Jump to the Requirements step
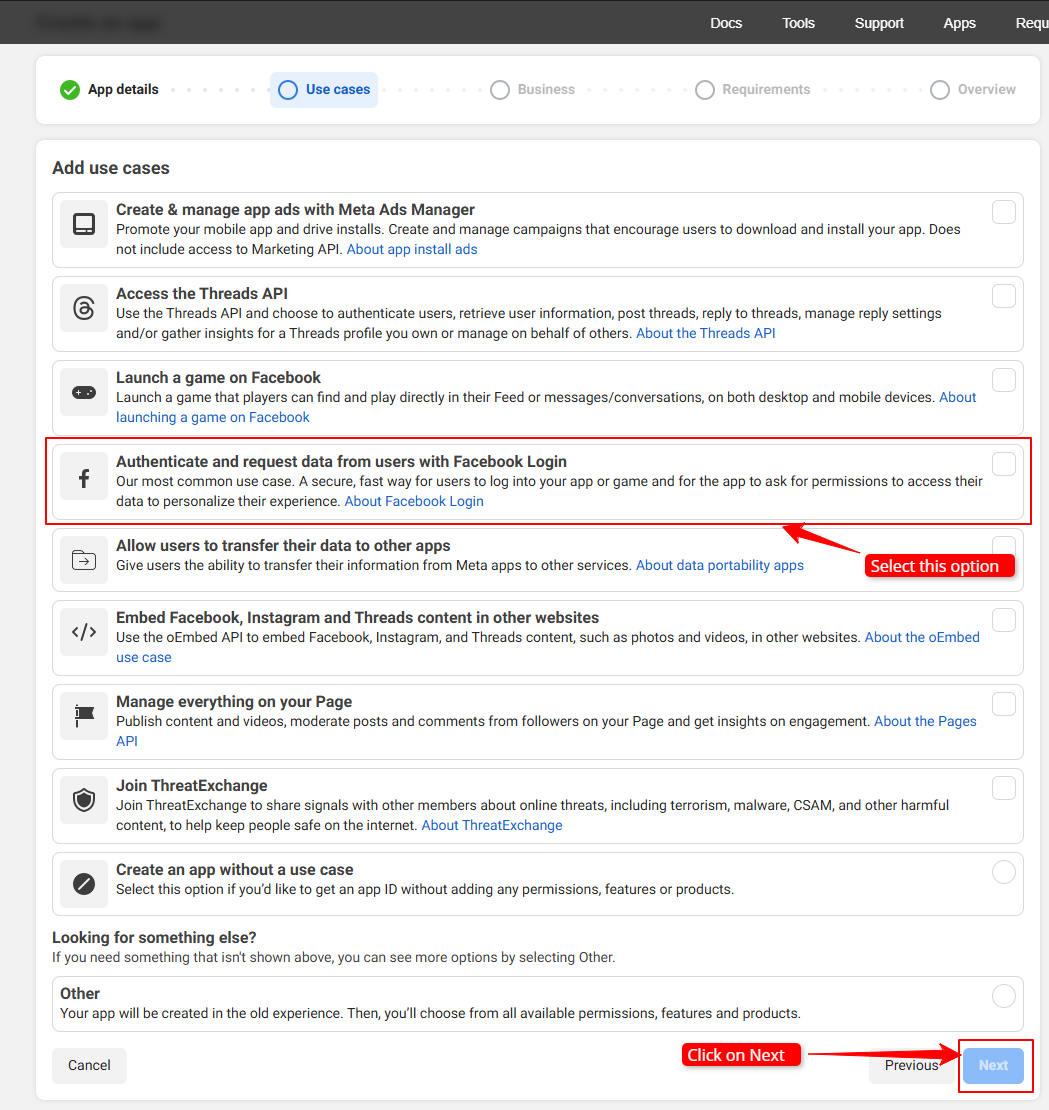 [x=752, y=90]
